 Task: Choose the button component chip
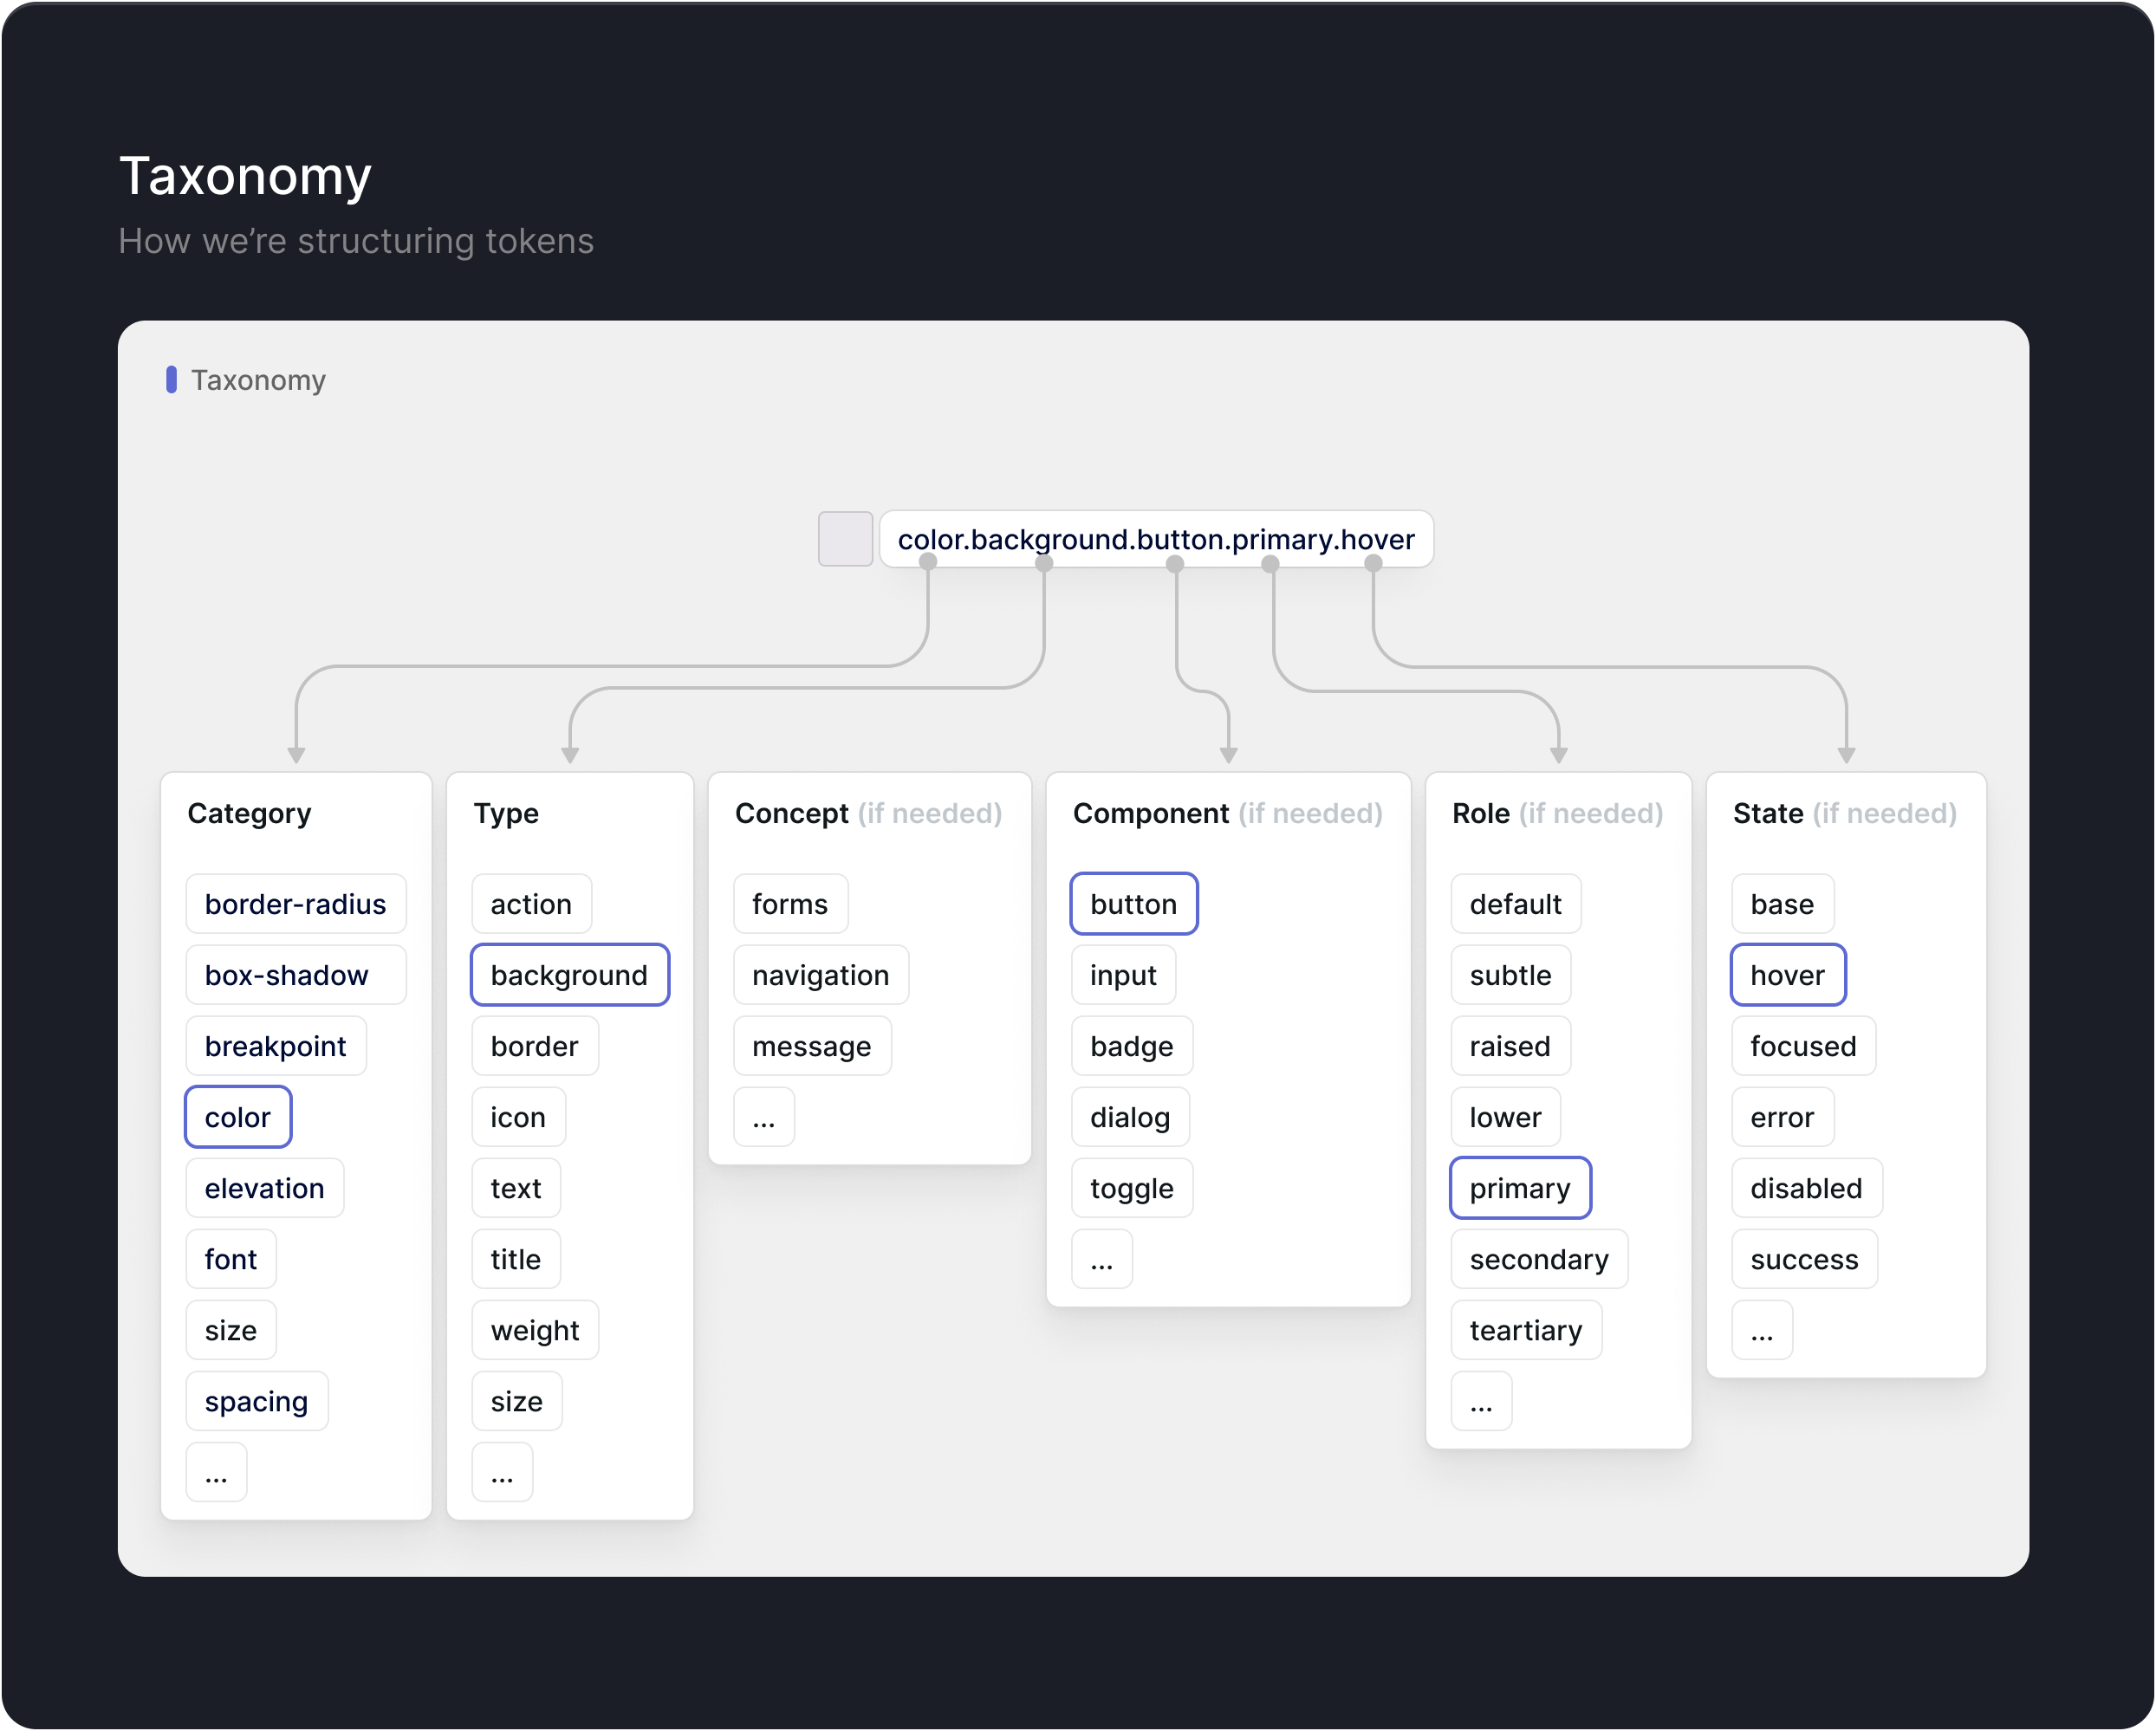[1133, 904]
